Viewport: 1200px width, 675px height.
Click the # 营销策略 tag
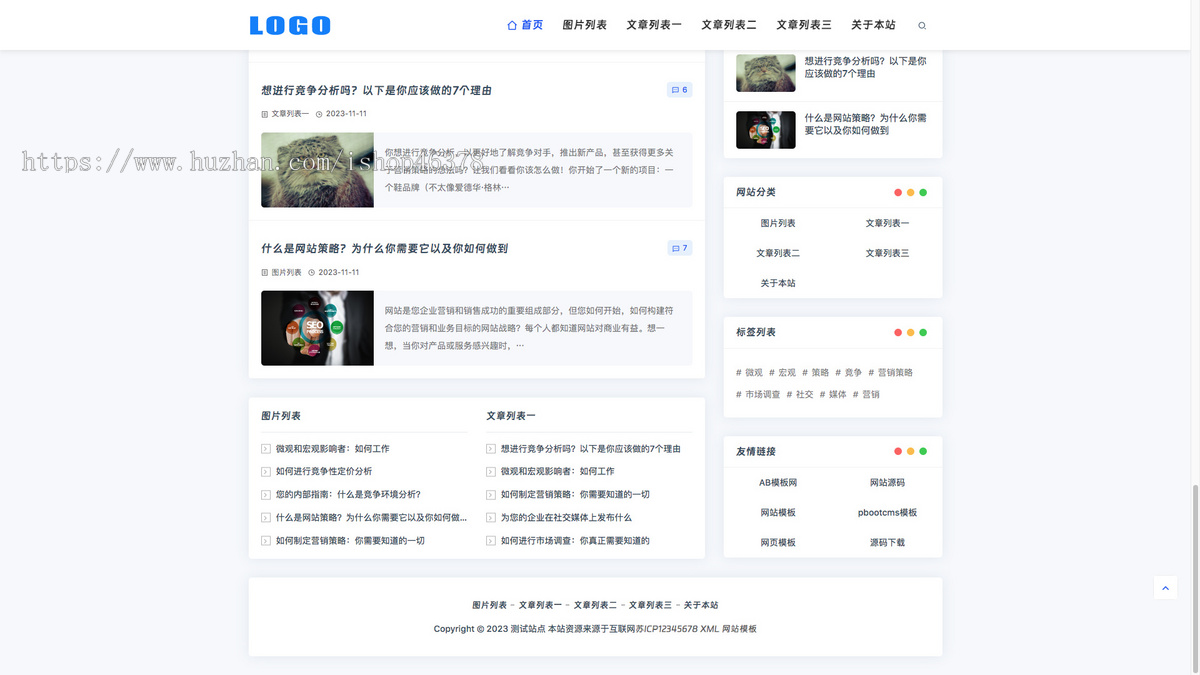(x=891, y=373)
